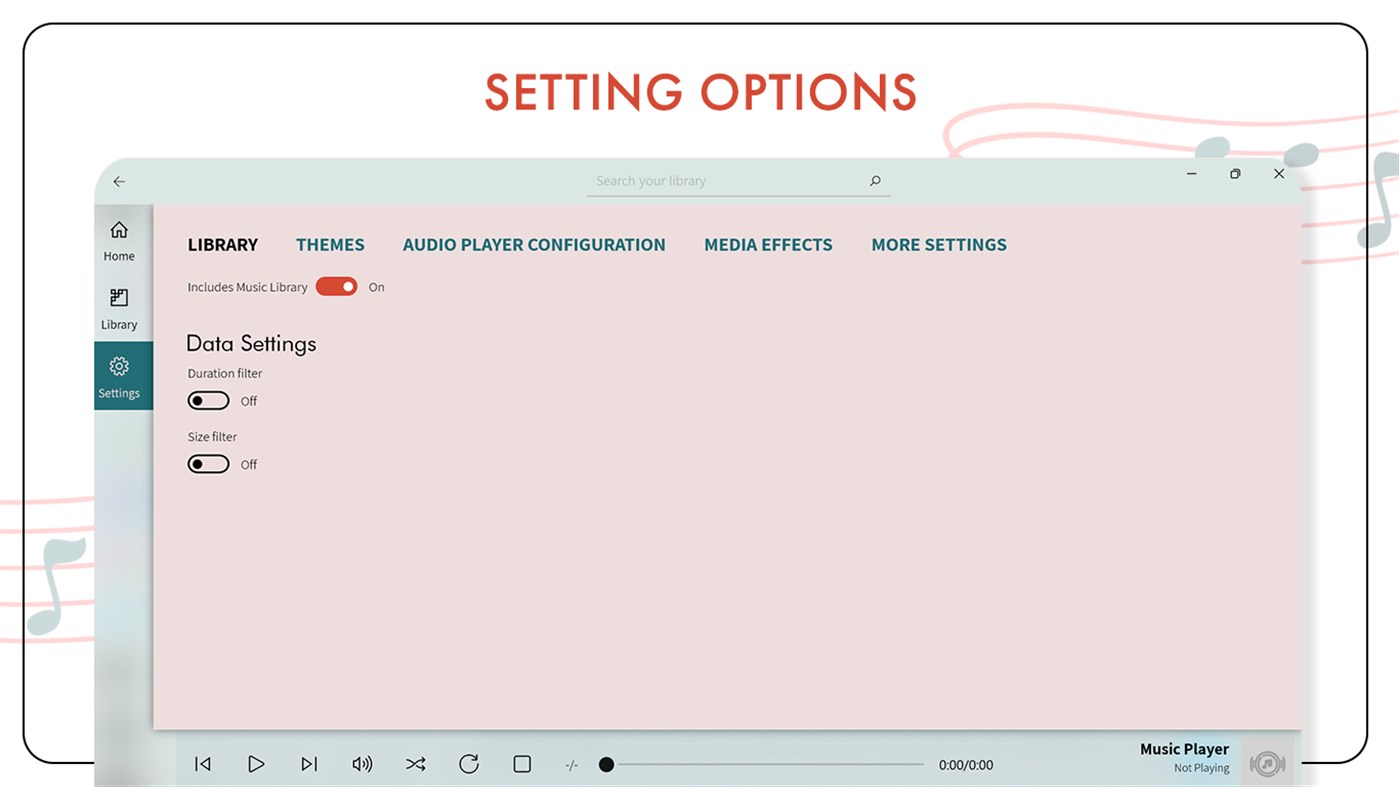The image size is (1399, 787).
Task: Enable the Size filter toggle
Action: (x=208, y=463)
